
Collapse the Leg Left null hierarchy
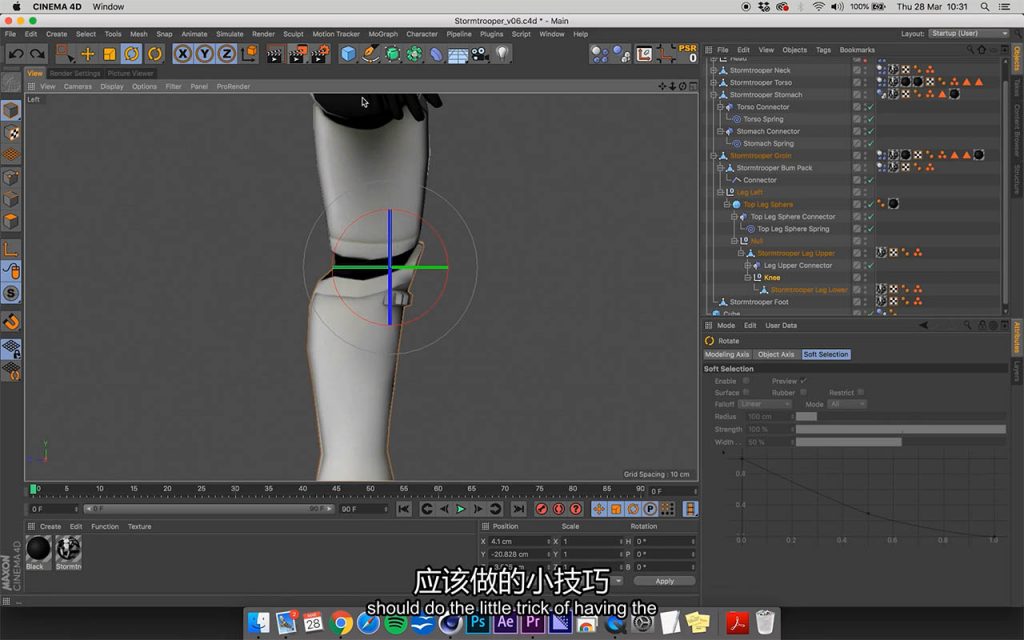click(720, 193)
